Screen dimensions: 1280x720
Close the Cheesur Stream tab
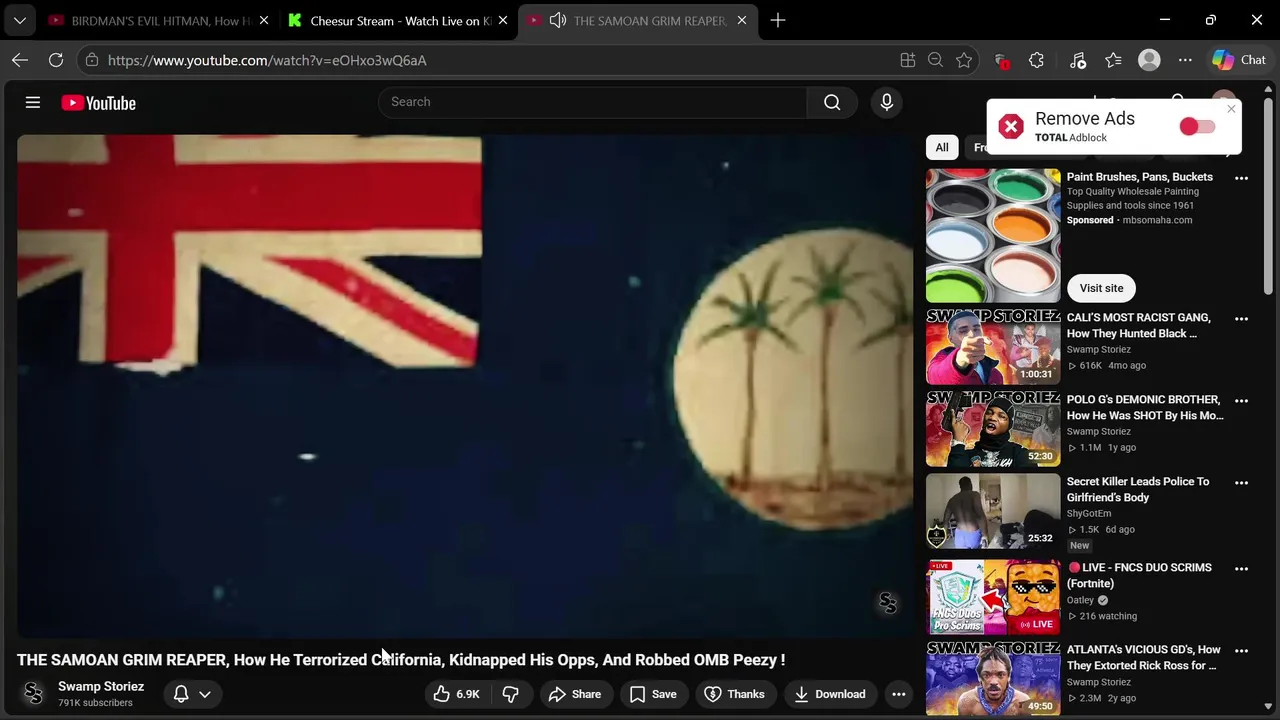(x=502, y=21)
